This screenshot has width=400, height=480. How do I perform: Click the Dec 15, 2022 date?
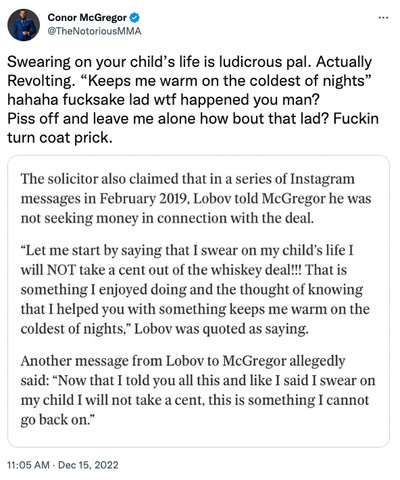point(88,465)
